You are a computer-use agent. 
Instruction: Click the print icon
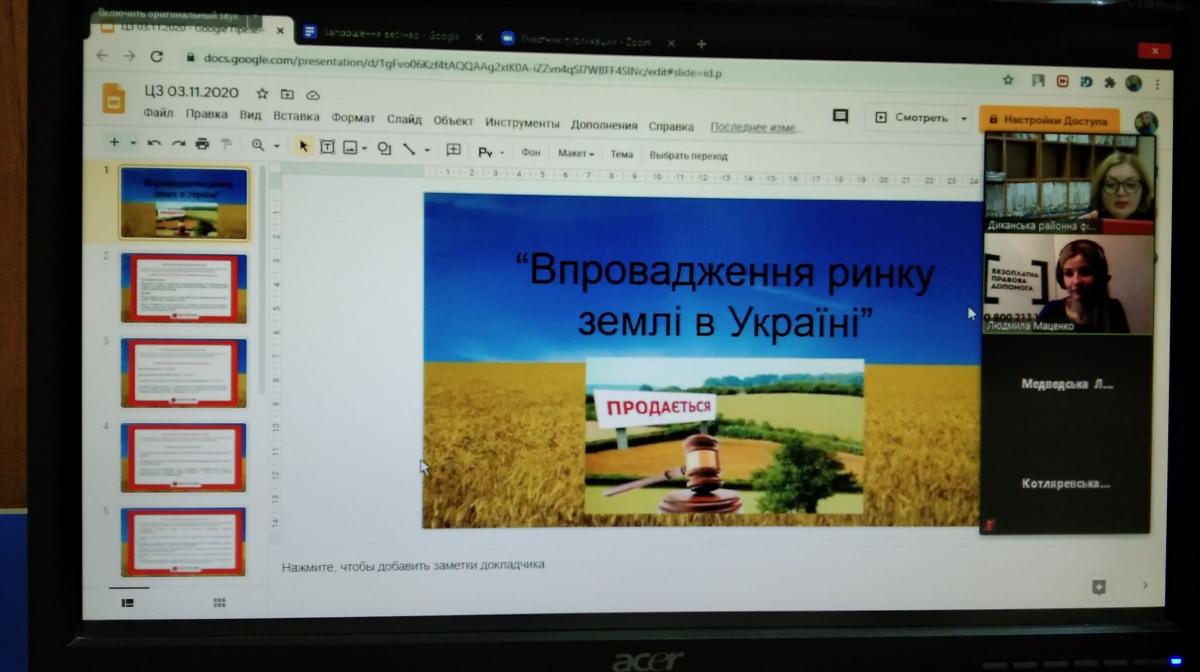click(202, 144)
